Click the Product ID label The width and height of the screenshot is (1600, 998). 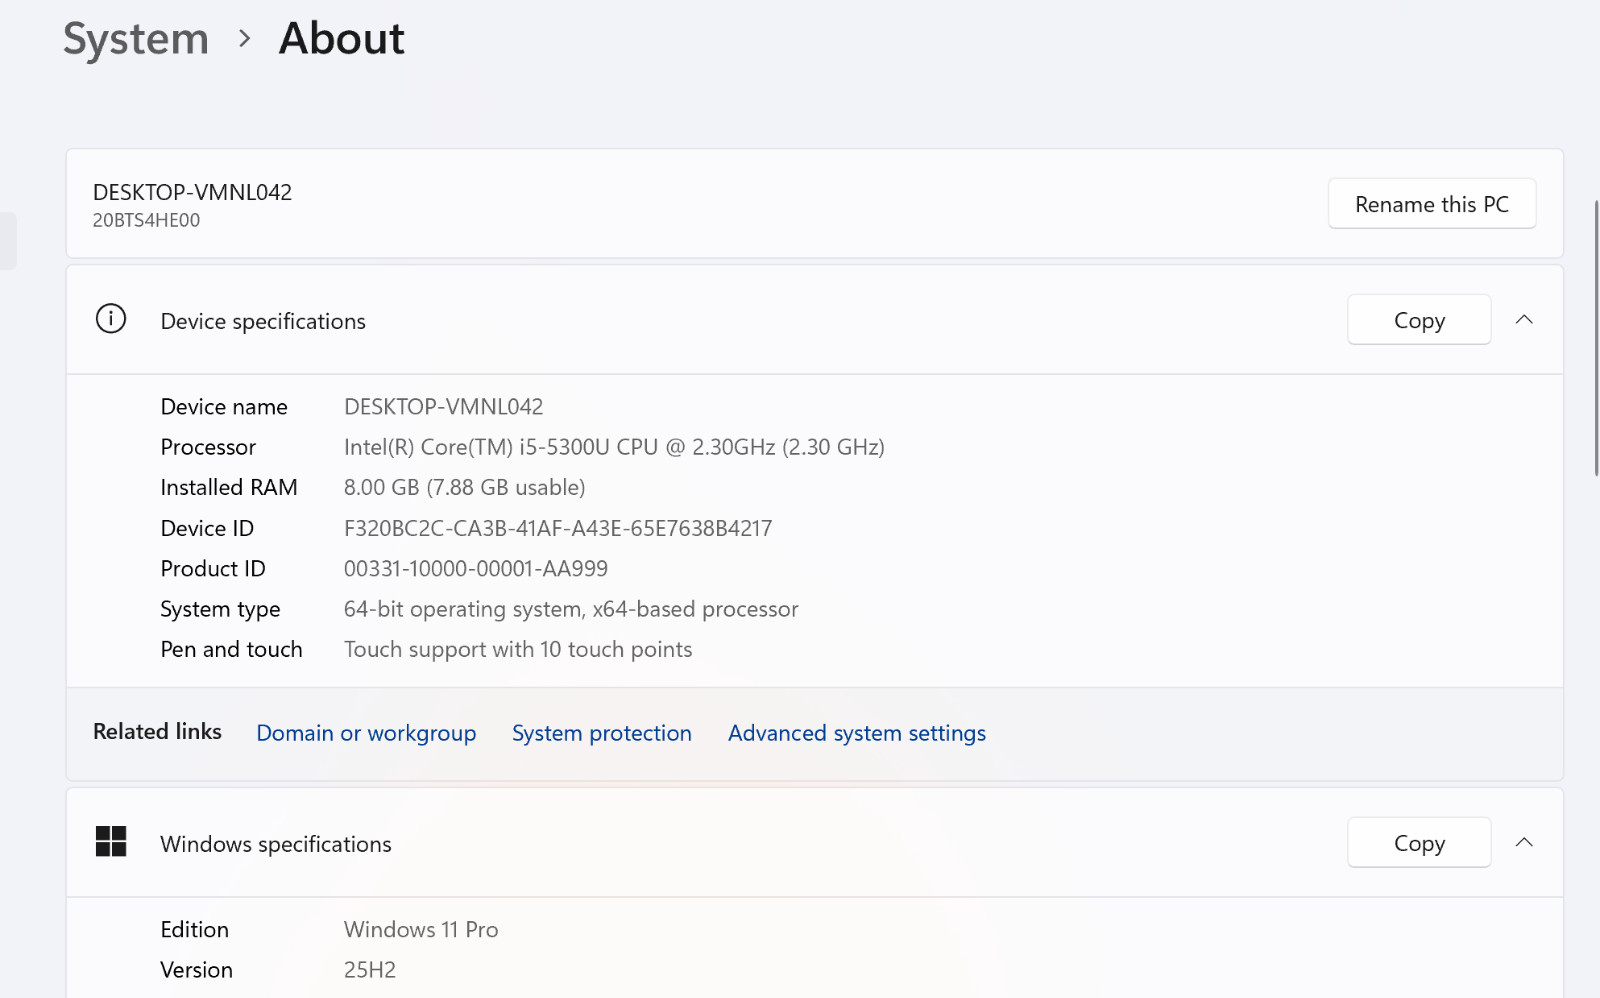pos(213,569)
